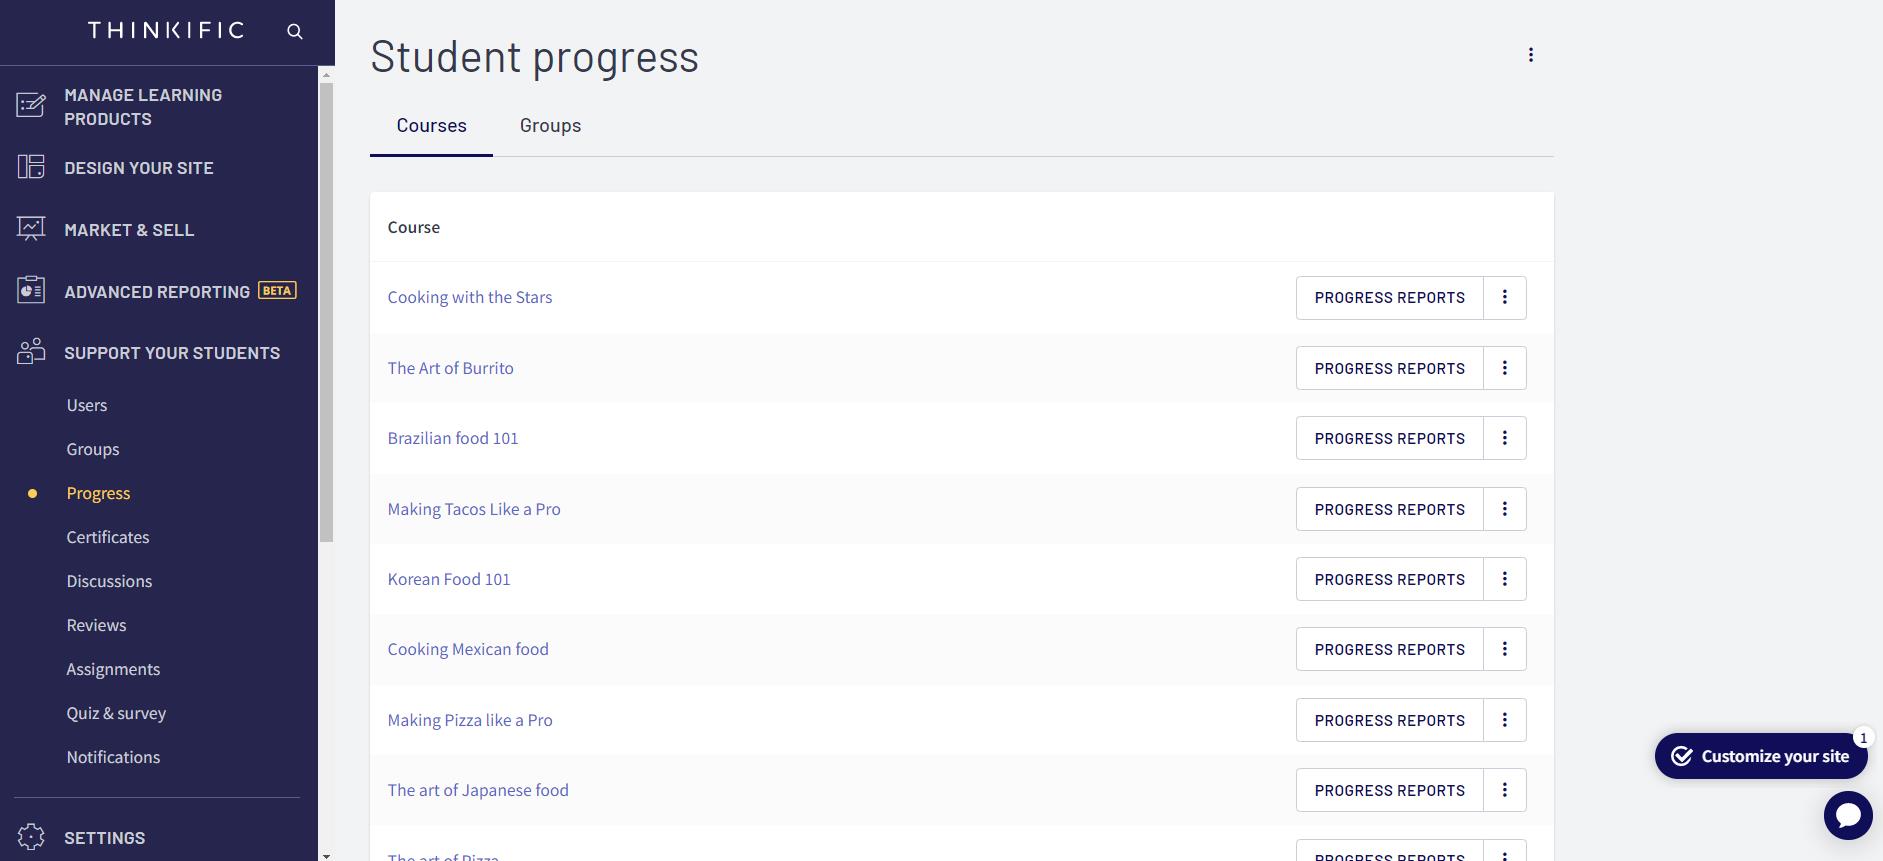This screenshot has height=861, width=1883.
Task: Select the Courses tab
Action: tap(431, 126)
